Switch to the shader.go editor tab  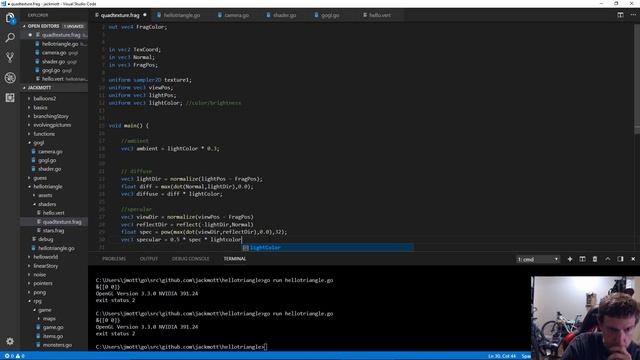click(x=284, y=15)
